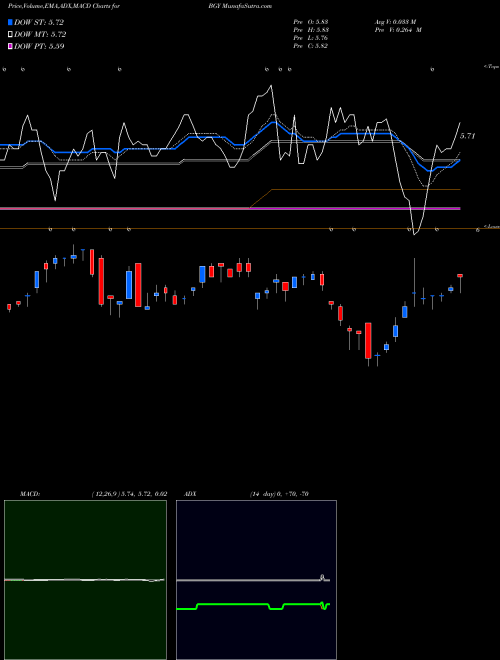Viewport: 500px width, 660px height.
Task: Click the 'Pre C: 5.82' value
Action: point(311,46)
